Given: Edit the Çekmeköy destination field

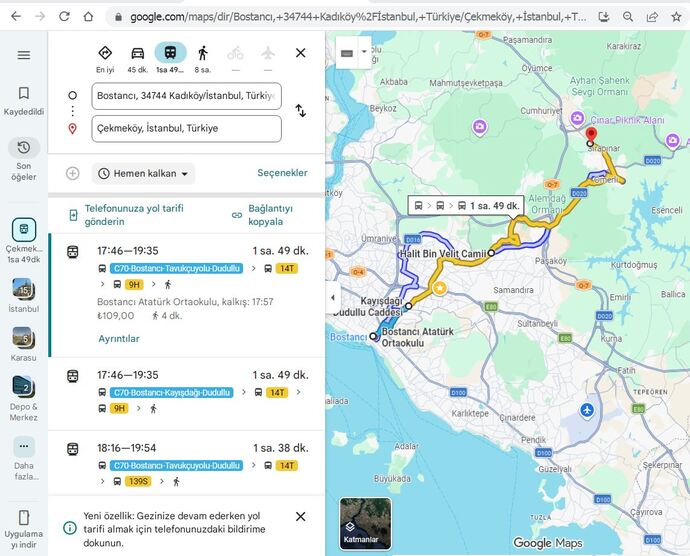Looking at the screenshot, I should (x=187, y=129).
